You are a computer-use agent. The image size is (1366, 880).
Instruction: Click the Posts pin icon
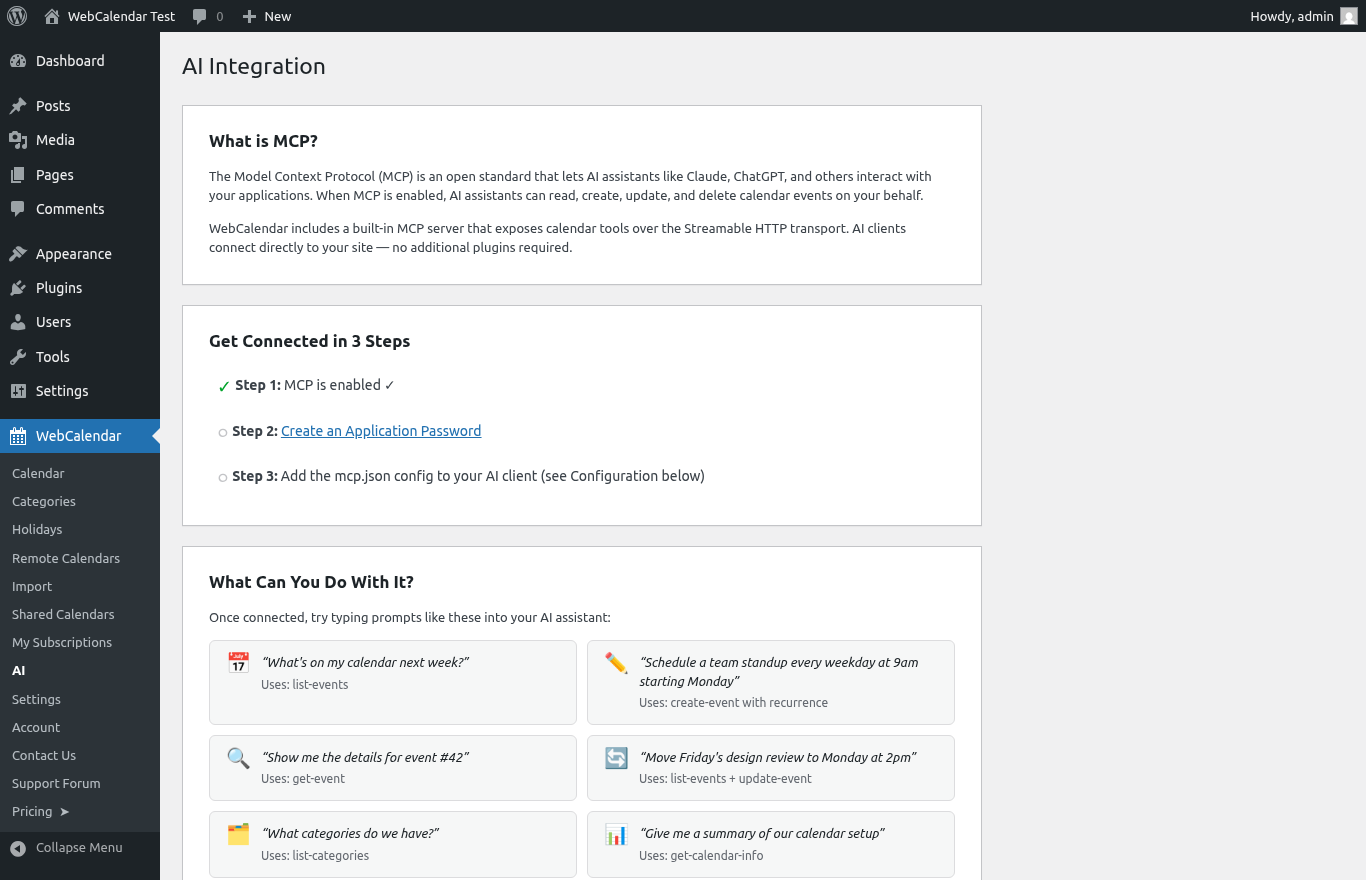(18, 106)
